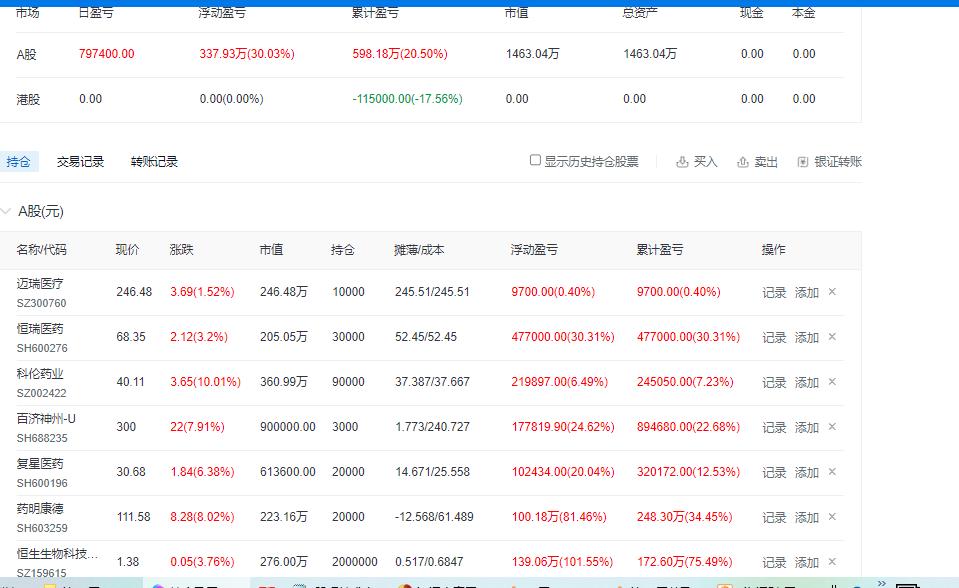Click 337.93万(30.03%) floating profit value

pos(247,54)
